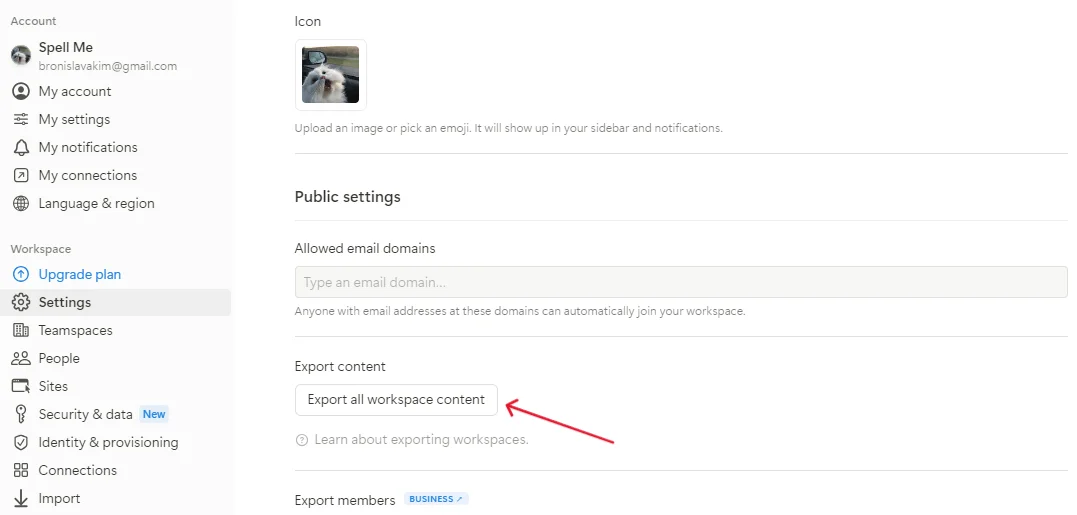1077x515 pixels.
Task: Click the Connections grid icon
Action: click(20, 470)
